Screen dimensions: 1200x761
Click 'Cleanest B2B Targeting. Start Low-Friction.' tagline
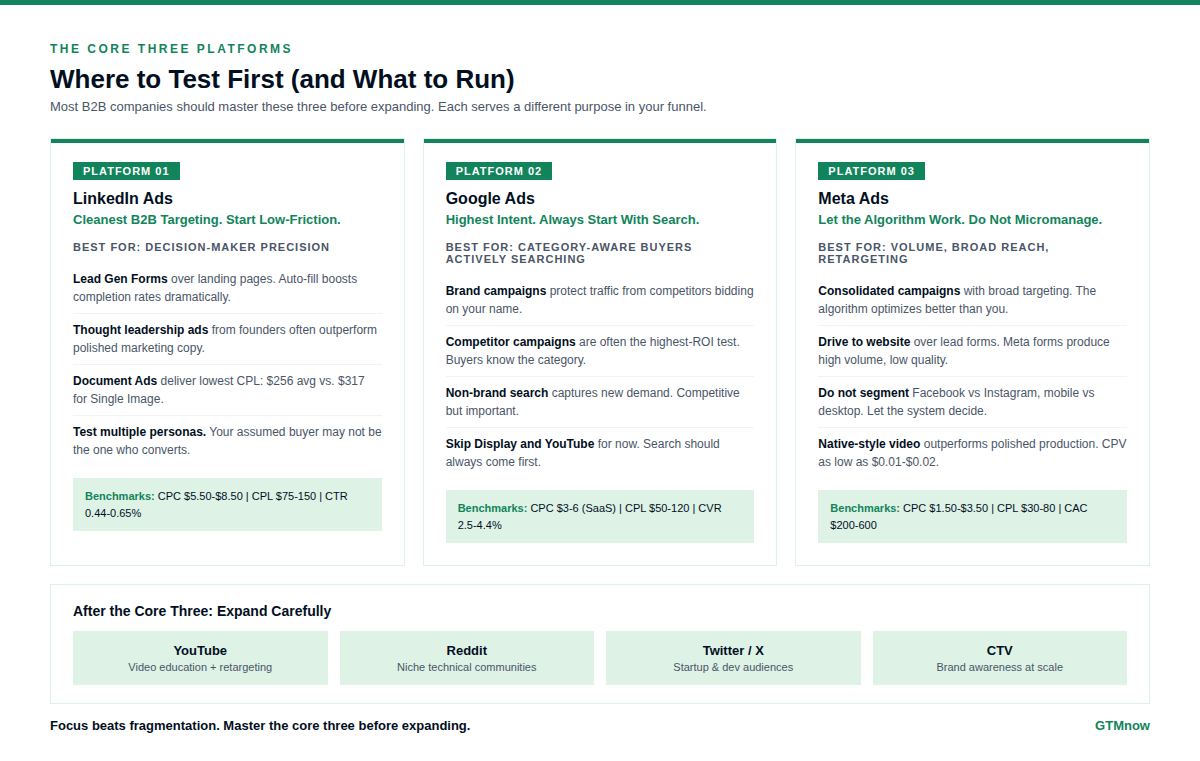tap(207, 220)
